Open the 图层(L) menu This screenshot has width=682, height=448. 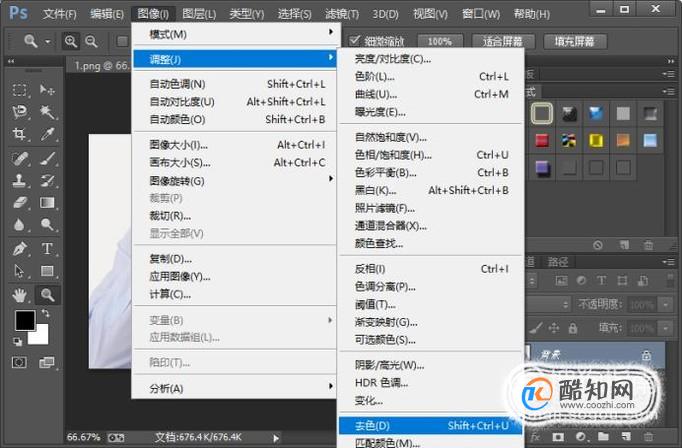tap(199, 14)
